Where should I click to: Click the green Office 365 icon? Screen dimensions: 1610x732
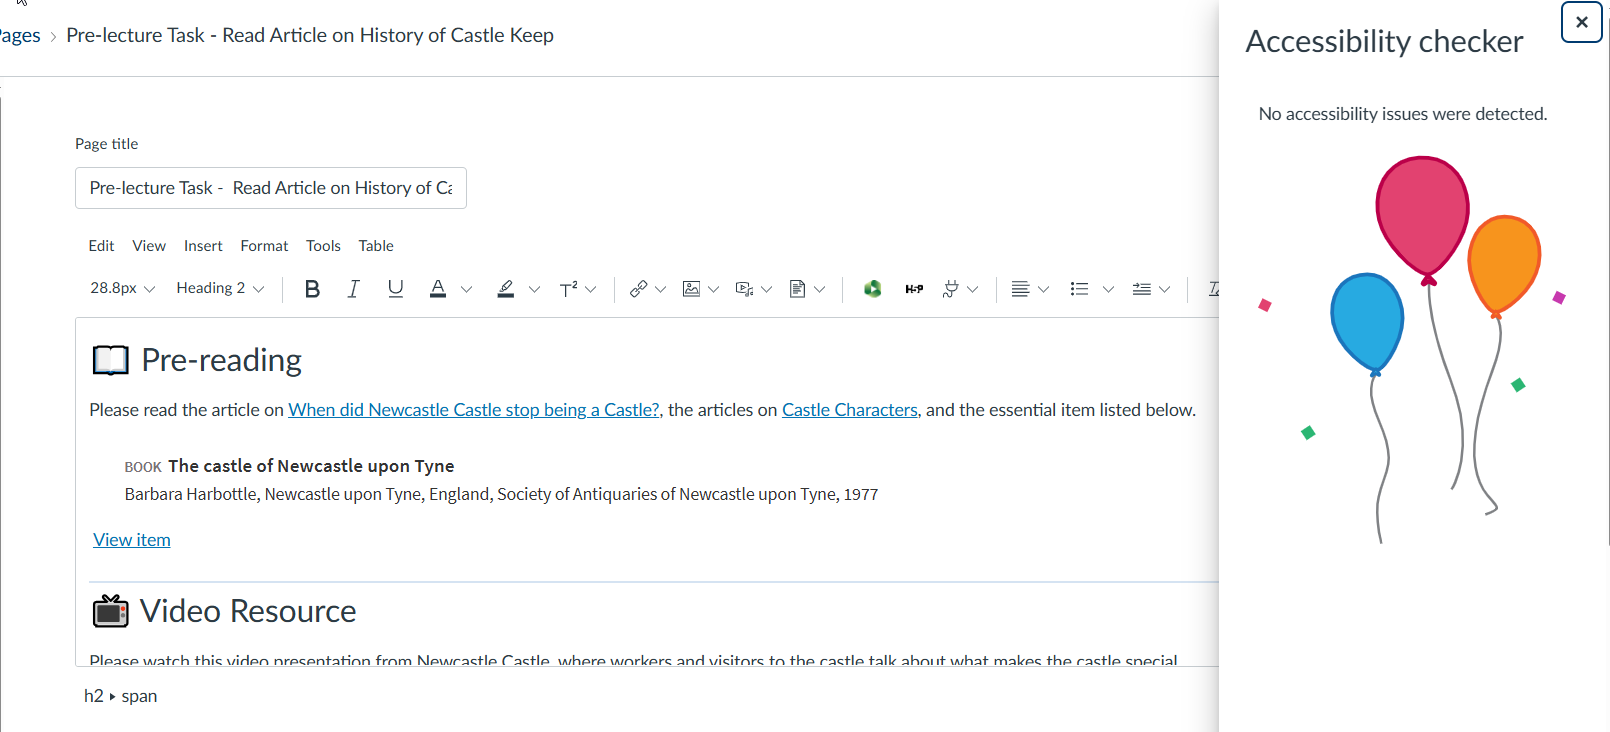click(x=873, y=289)
